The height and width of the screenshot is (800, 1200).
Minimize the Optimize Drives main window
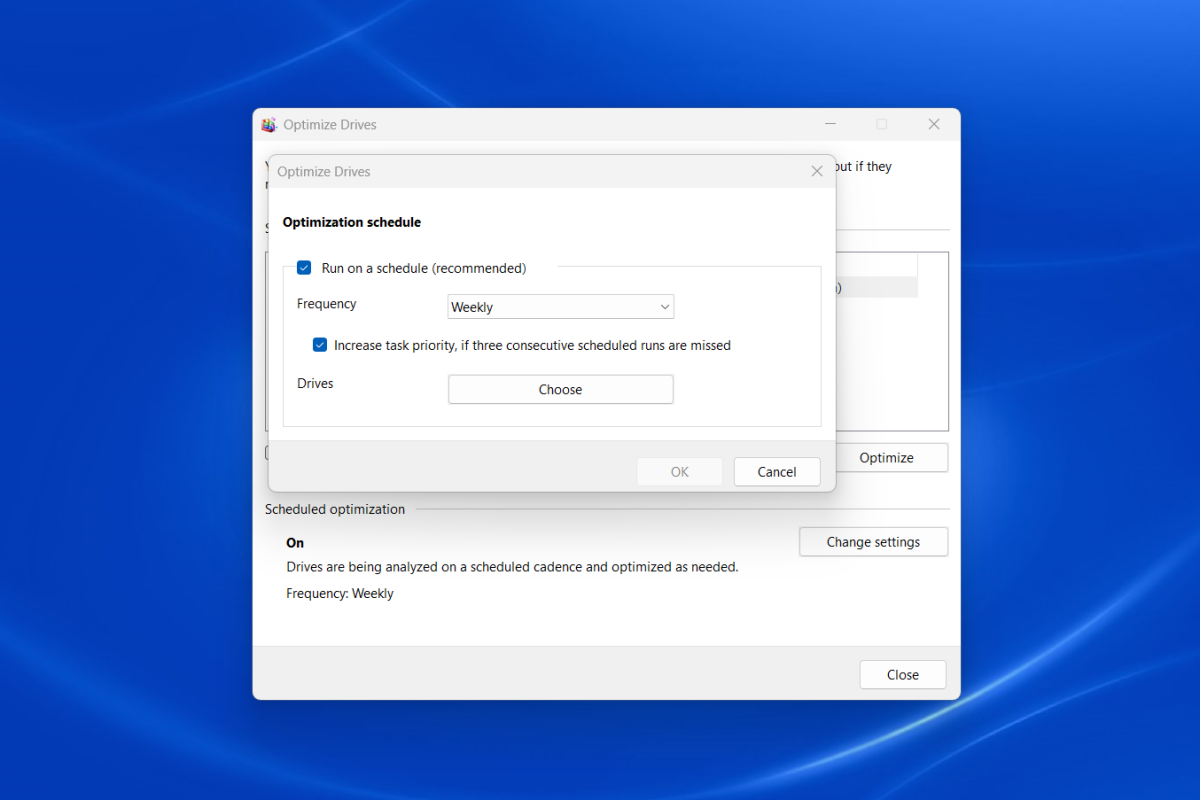pos(831,125)
